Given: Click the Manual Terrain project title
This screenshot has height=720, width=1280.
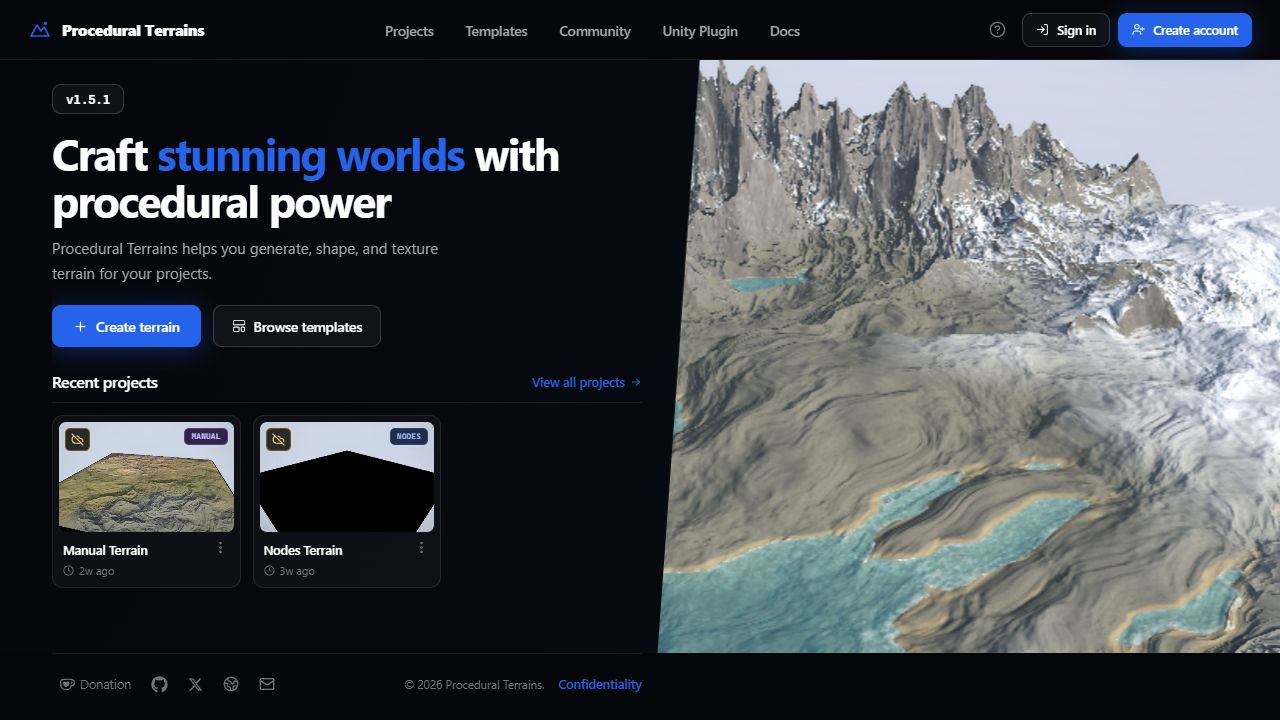Looking at the screenshot, I should coord(105,550).
